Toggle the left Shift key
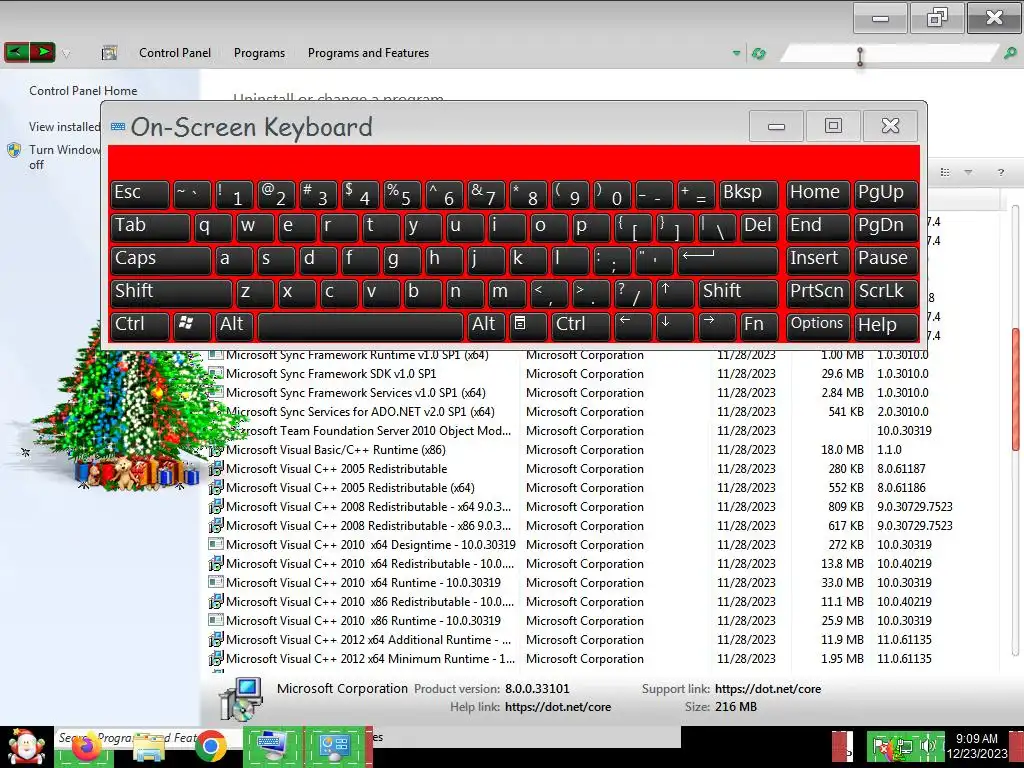Screen dimensions: 1024x768 (171, 292)
